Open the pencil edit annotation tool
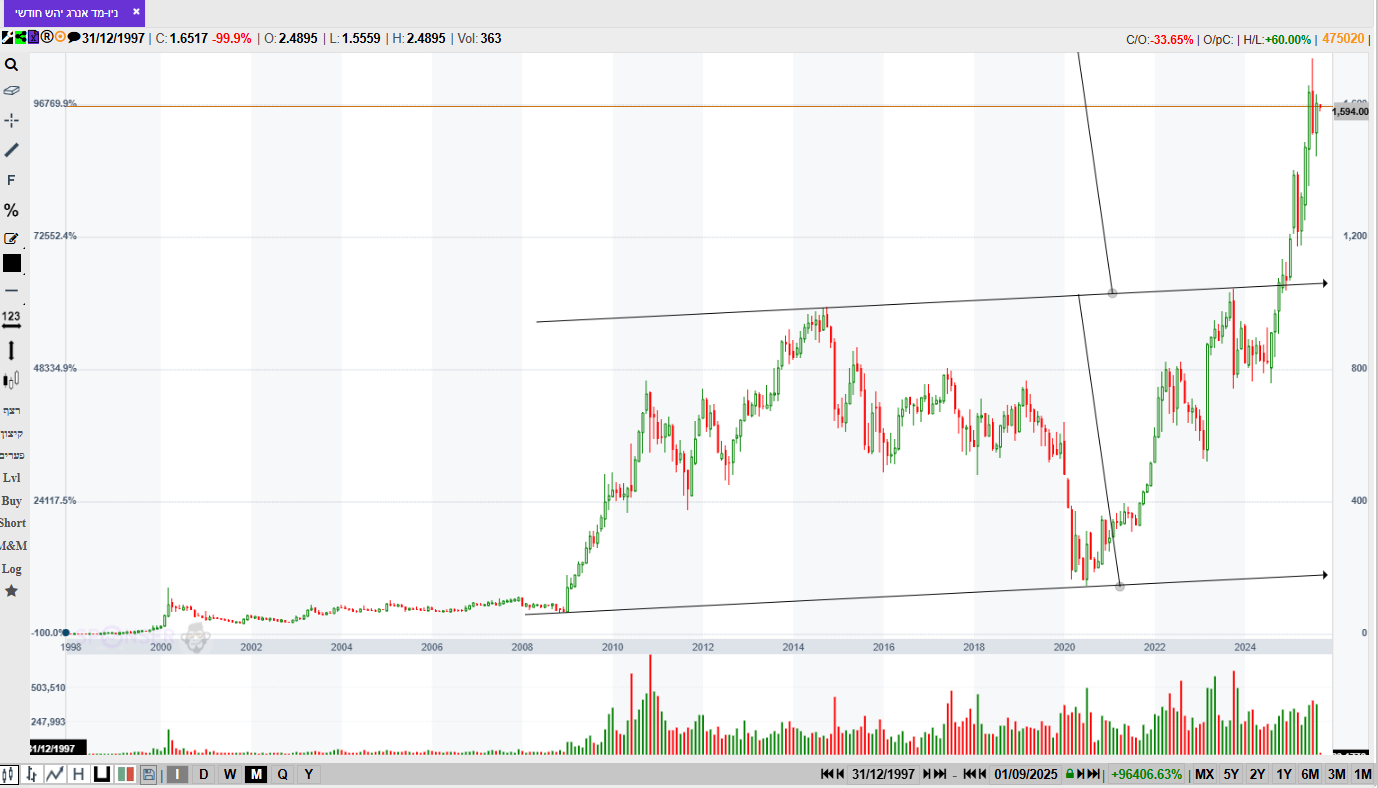The width and height of the screenshot is (1378, 788). tap(12, 238)
